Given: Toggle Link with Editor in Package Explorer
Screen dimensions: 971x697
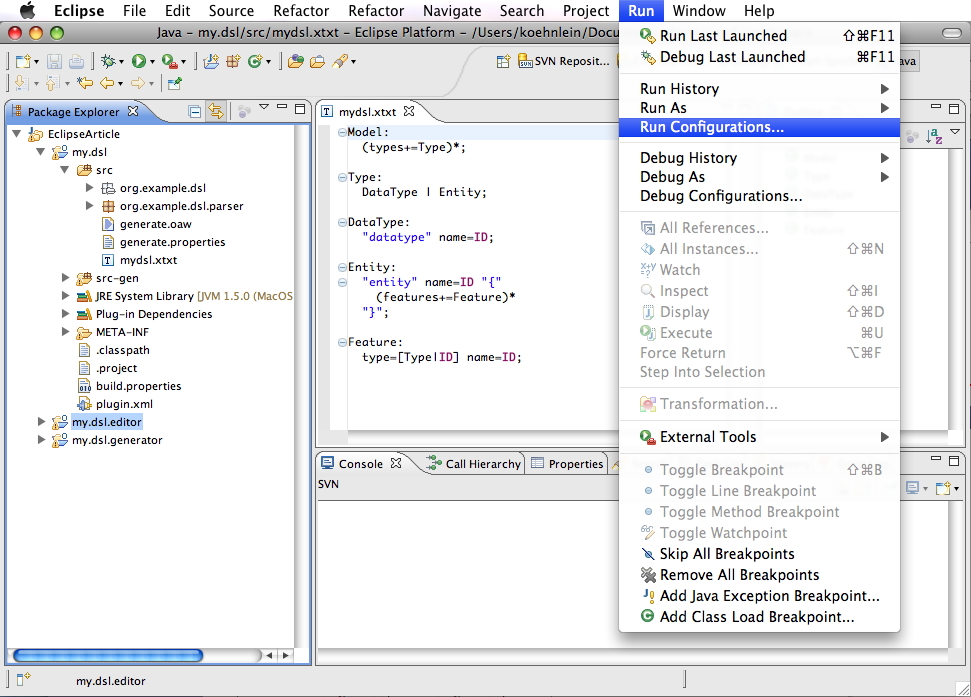Looking at the screenshot, I should coord(216,111).
